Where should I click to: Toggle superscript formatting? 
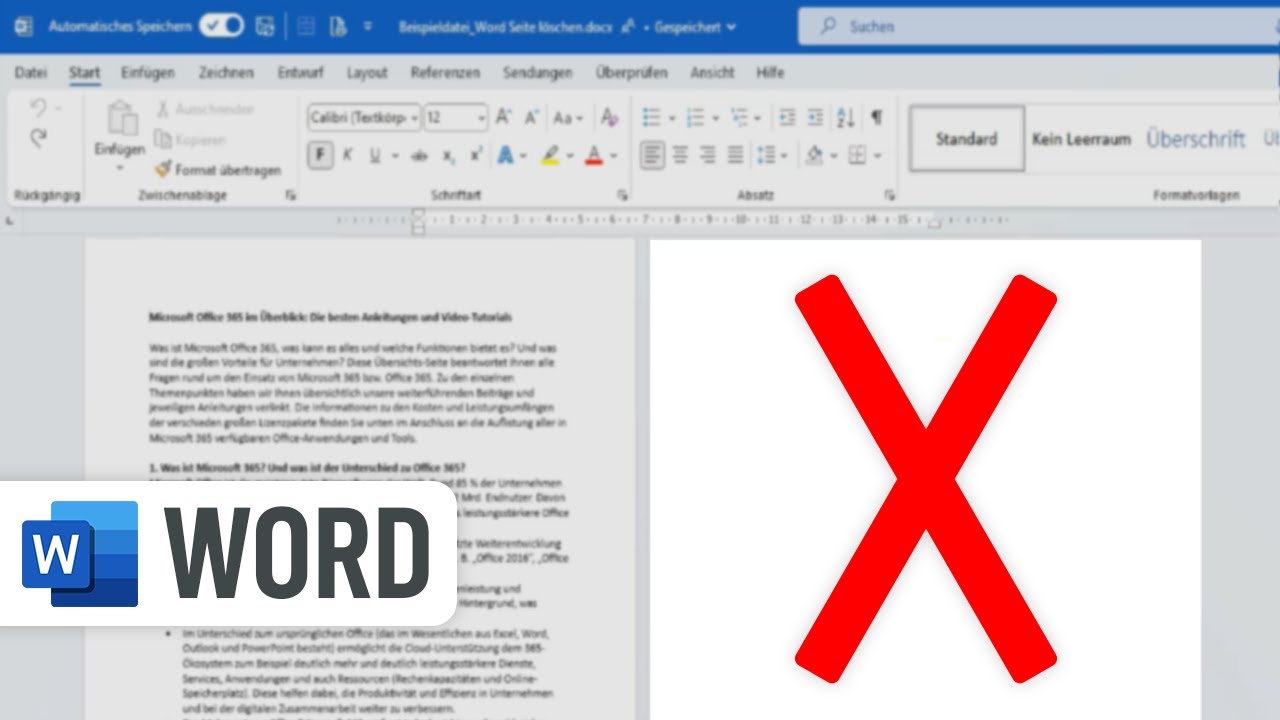pos(476,155)
